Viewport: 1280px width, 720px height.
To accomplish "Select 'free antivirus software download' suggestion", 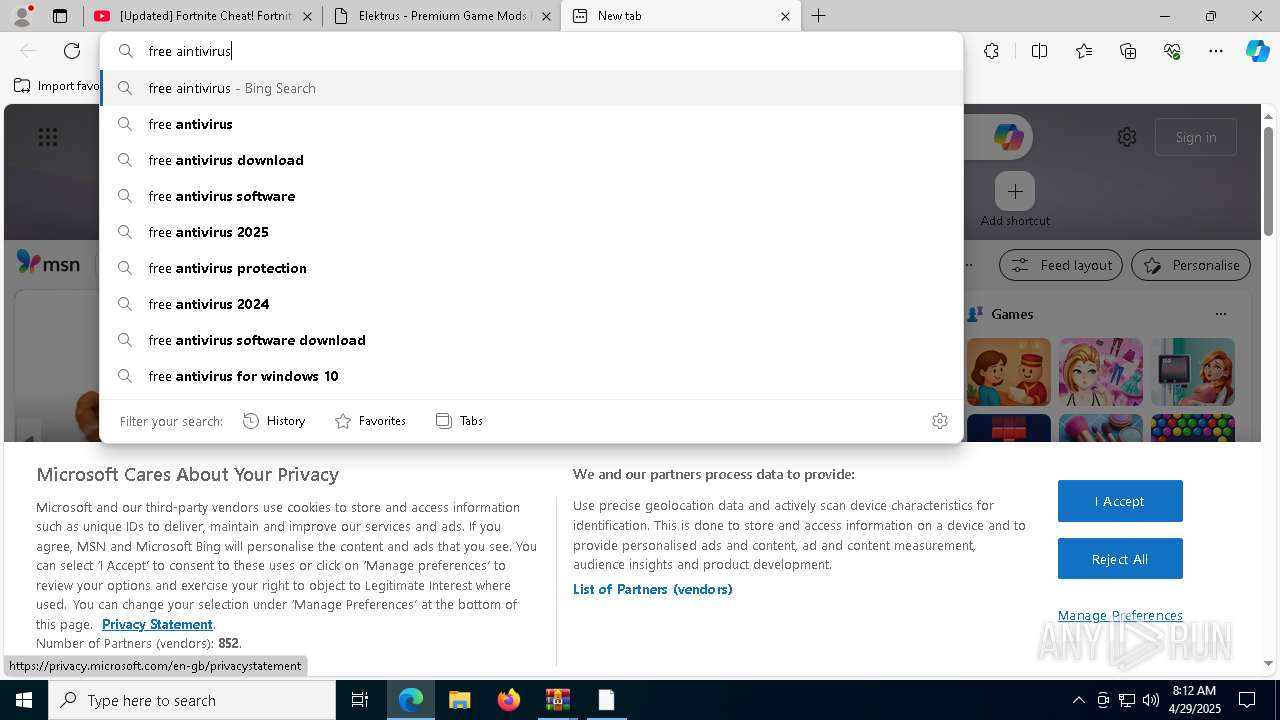I will [x=531, y=340].
